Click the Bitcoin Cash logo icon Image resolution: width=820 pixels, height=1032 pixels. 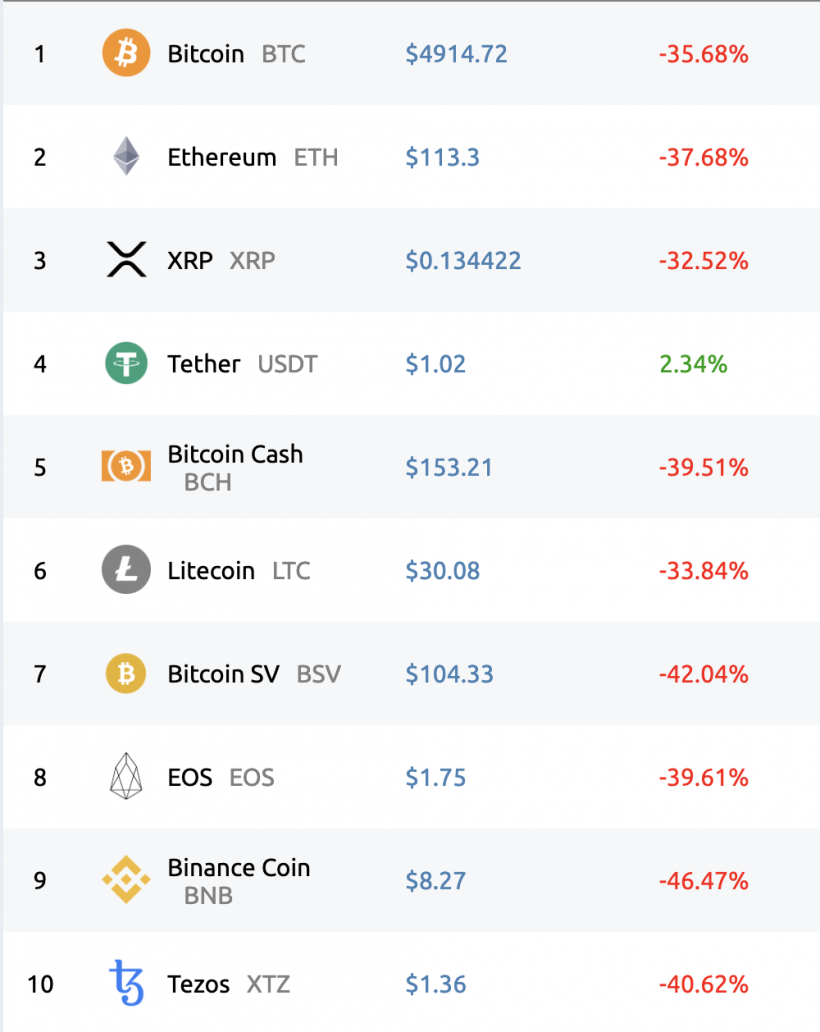[126, 467]
